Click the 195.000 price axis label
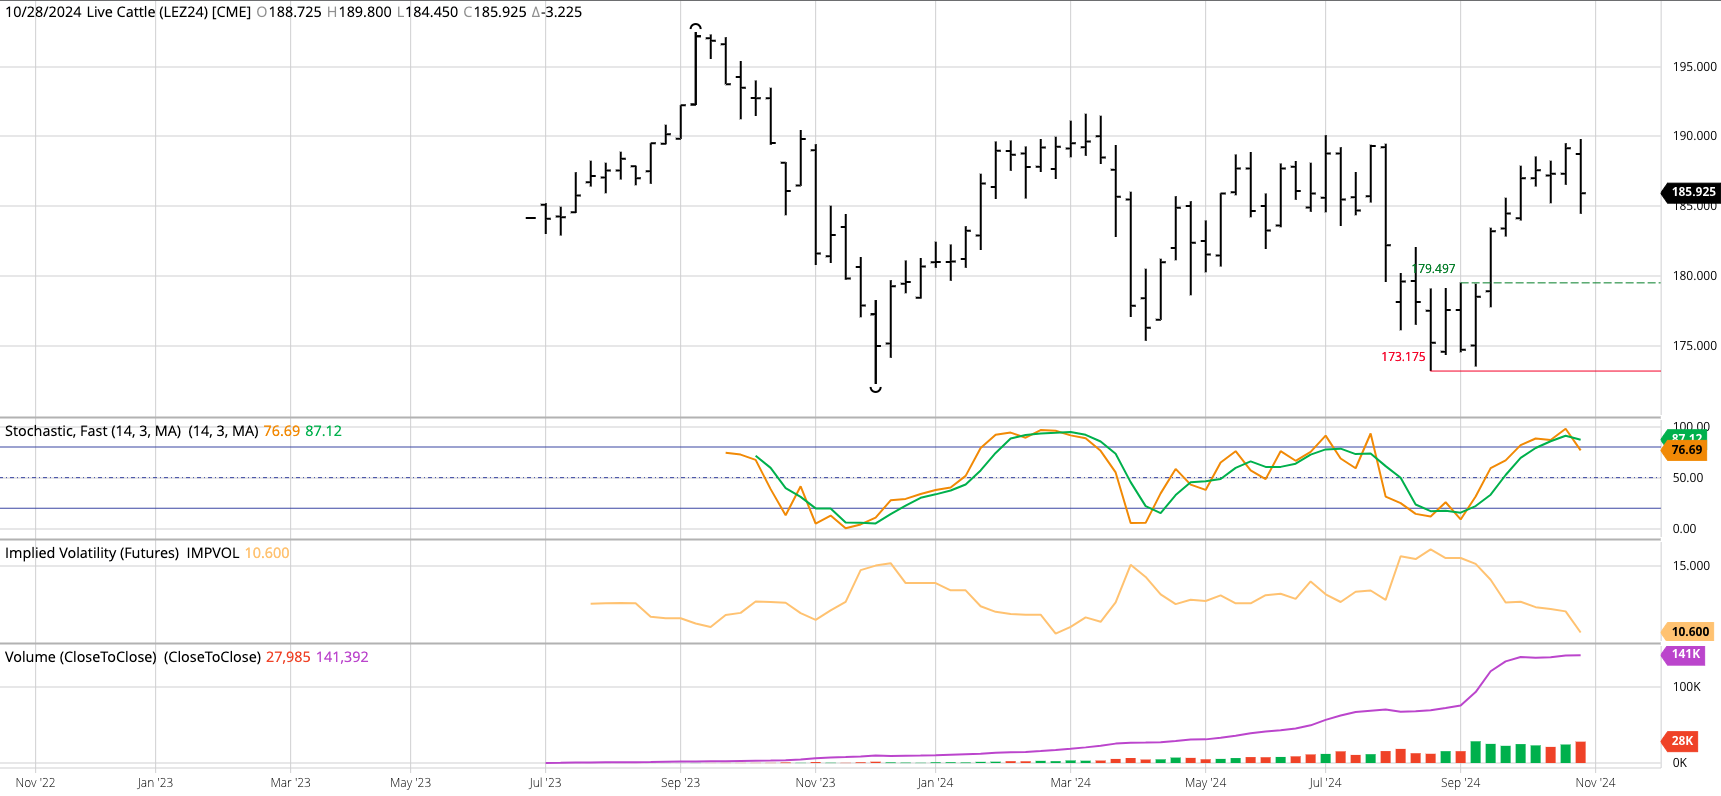Viewport: 1721px width, 796px height. 1694,67
